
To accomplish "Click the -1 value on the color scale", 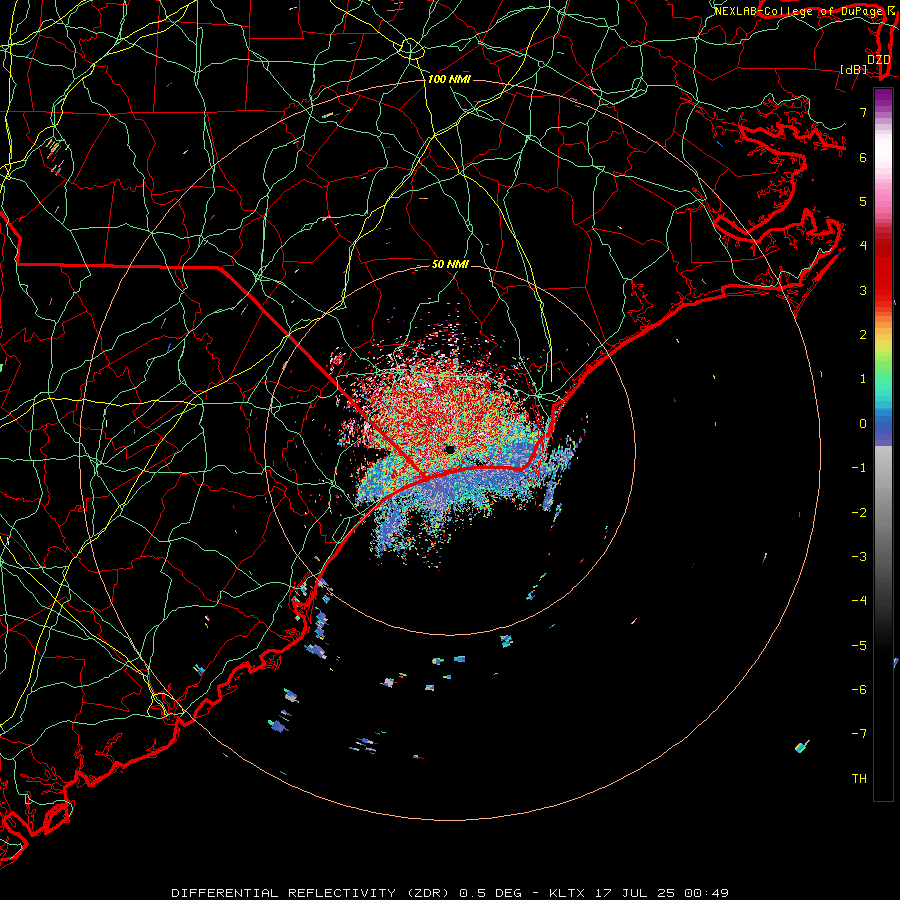I will (859, 468).
